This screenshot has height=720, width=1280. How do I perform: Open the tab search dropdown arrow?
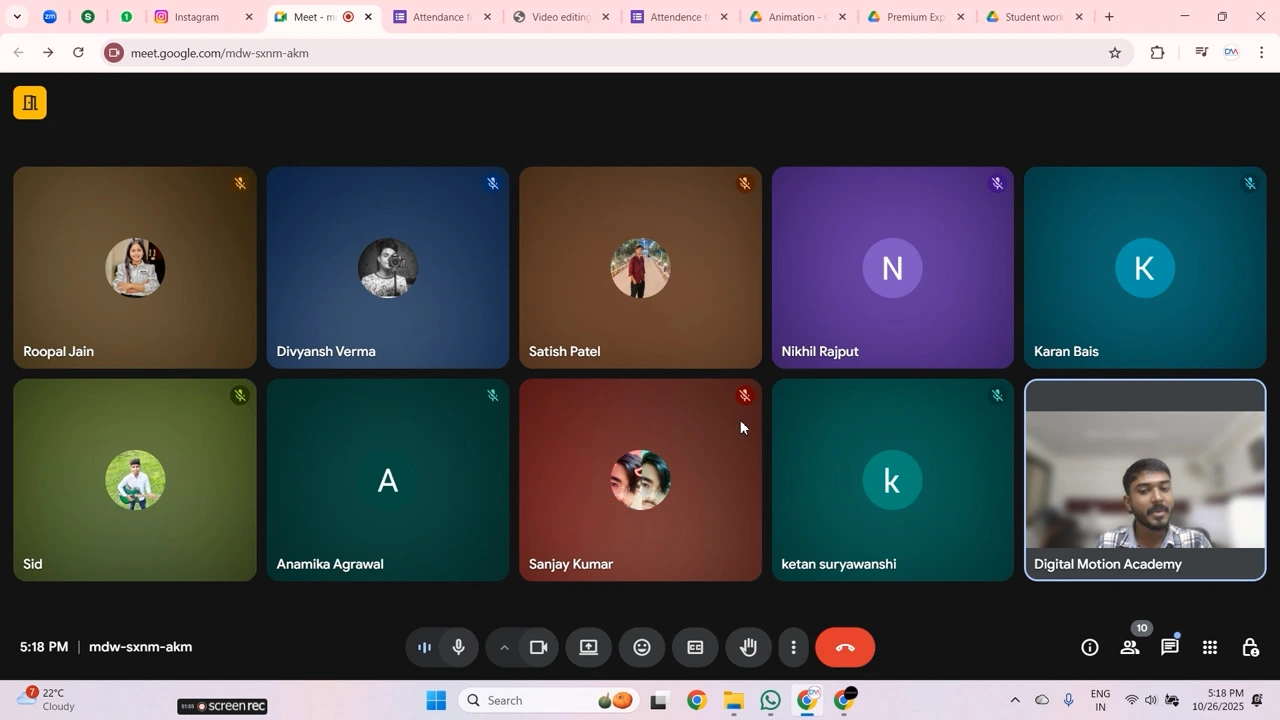(16, 17)
